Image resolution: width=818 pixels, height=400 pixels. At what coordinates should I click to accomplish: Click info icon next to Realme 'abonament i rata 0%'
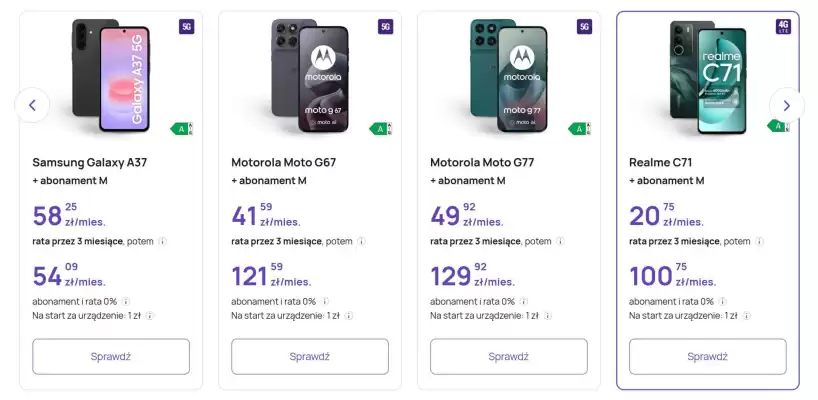[x=723, y=301]
